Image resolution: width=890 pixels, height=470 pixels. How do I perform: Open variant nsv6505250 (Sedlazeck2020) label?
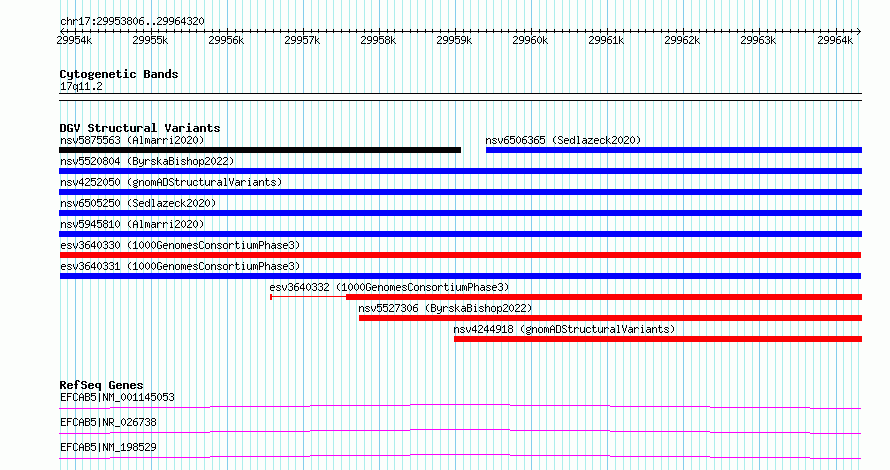pos(138,203)
